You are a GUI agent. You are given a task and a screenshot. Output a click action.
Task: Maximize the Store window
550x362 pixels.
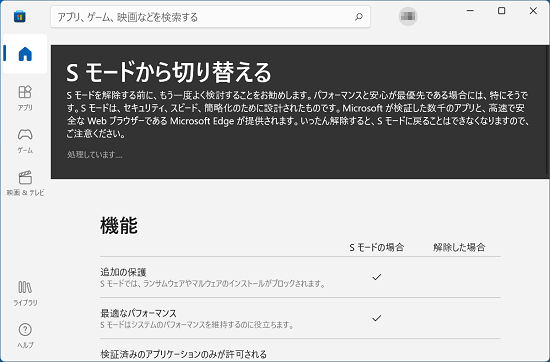pos(502,11)
